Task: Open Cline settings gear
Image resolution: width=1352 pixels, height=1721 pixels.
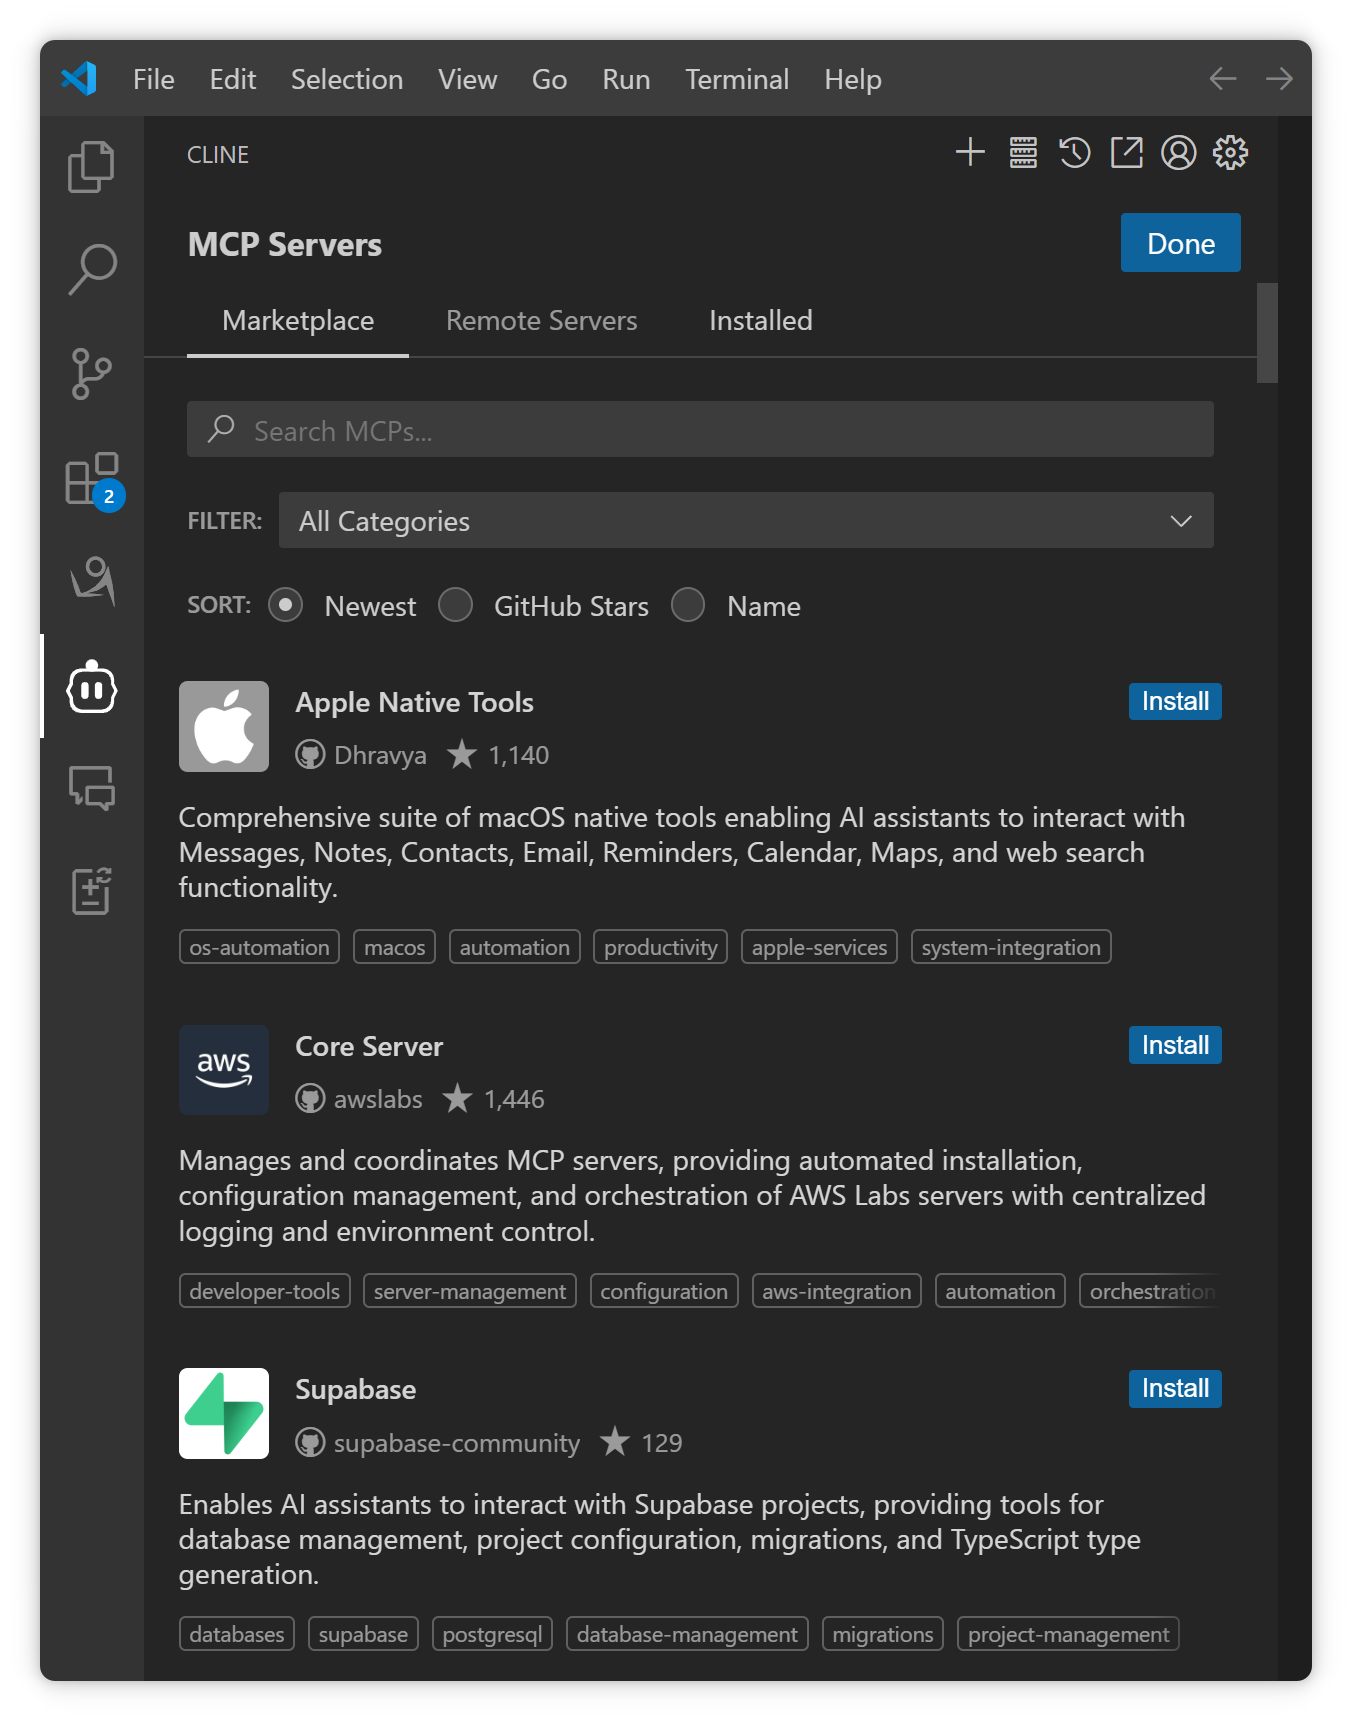Action: point(1230,153)
